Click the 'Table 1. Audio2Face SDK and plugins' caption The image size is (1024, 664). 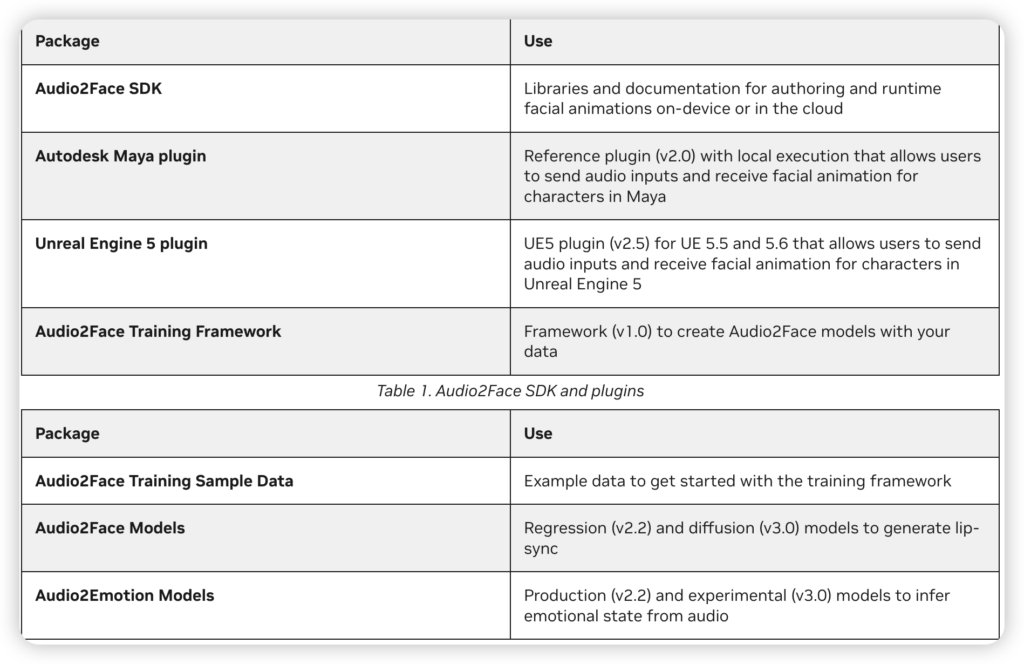pyautogui.click(x=510, y=392)
